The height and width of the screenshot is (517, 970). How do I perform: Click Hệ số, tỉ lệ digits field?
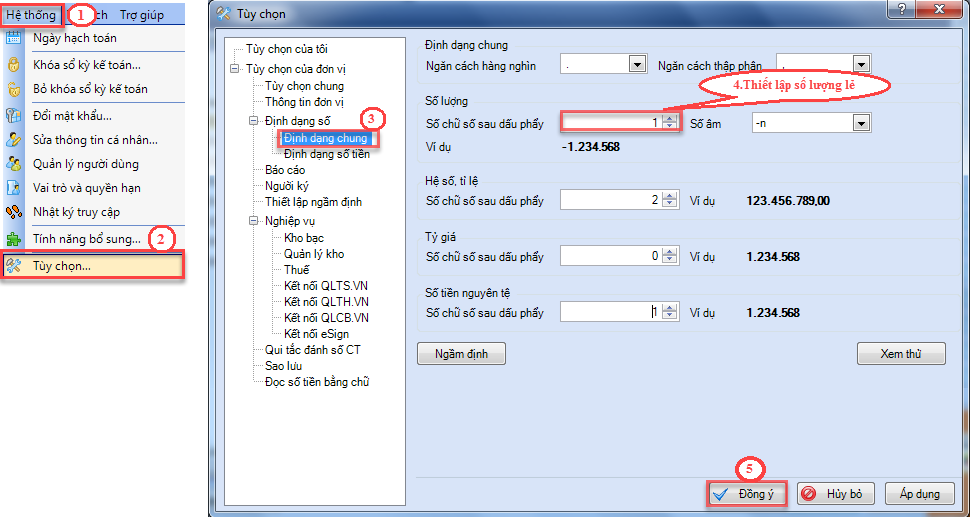coord(611,200)
